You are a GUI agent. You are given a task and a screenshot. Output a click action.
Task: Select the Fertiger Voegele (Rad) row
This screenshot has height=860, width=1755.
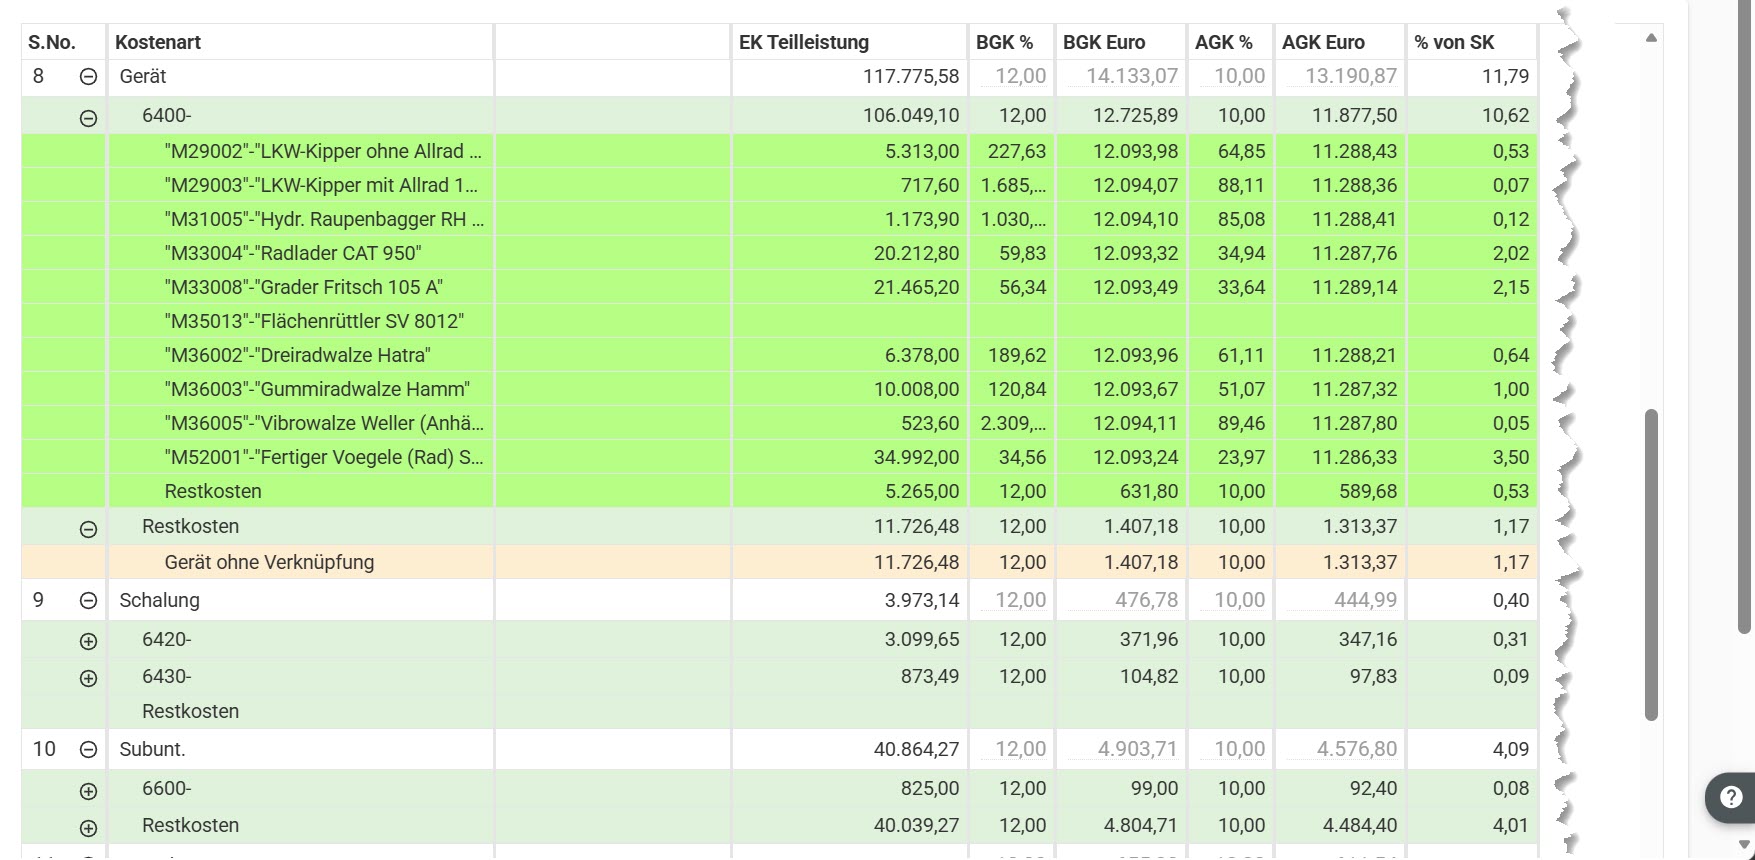779,457
